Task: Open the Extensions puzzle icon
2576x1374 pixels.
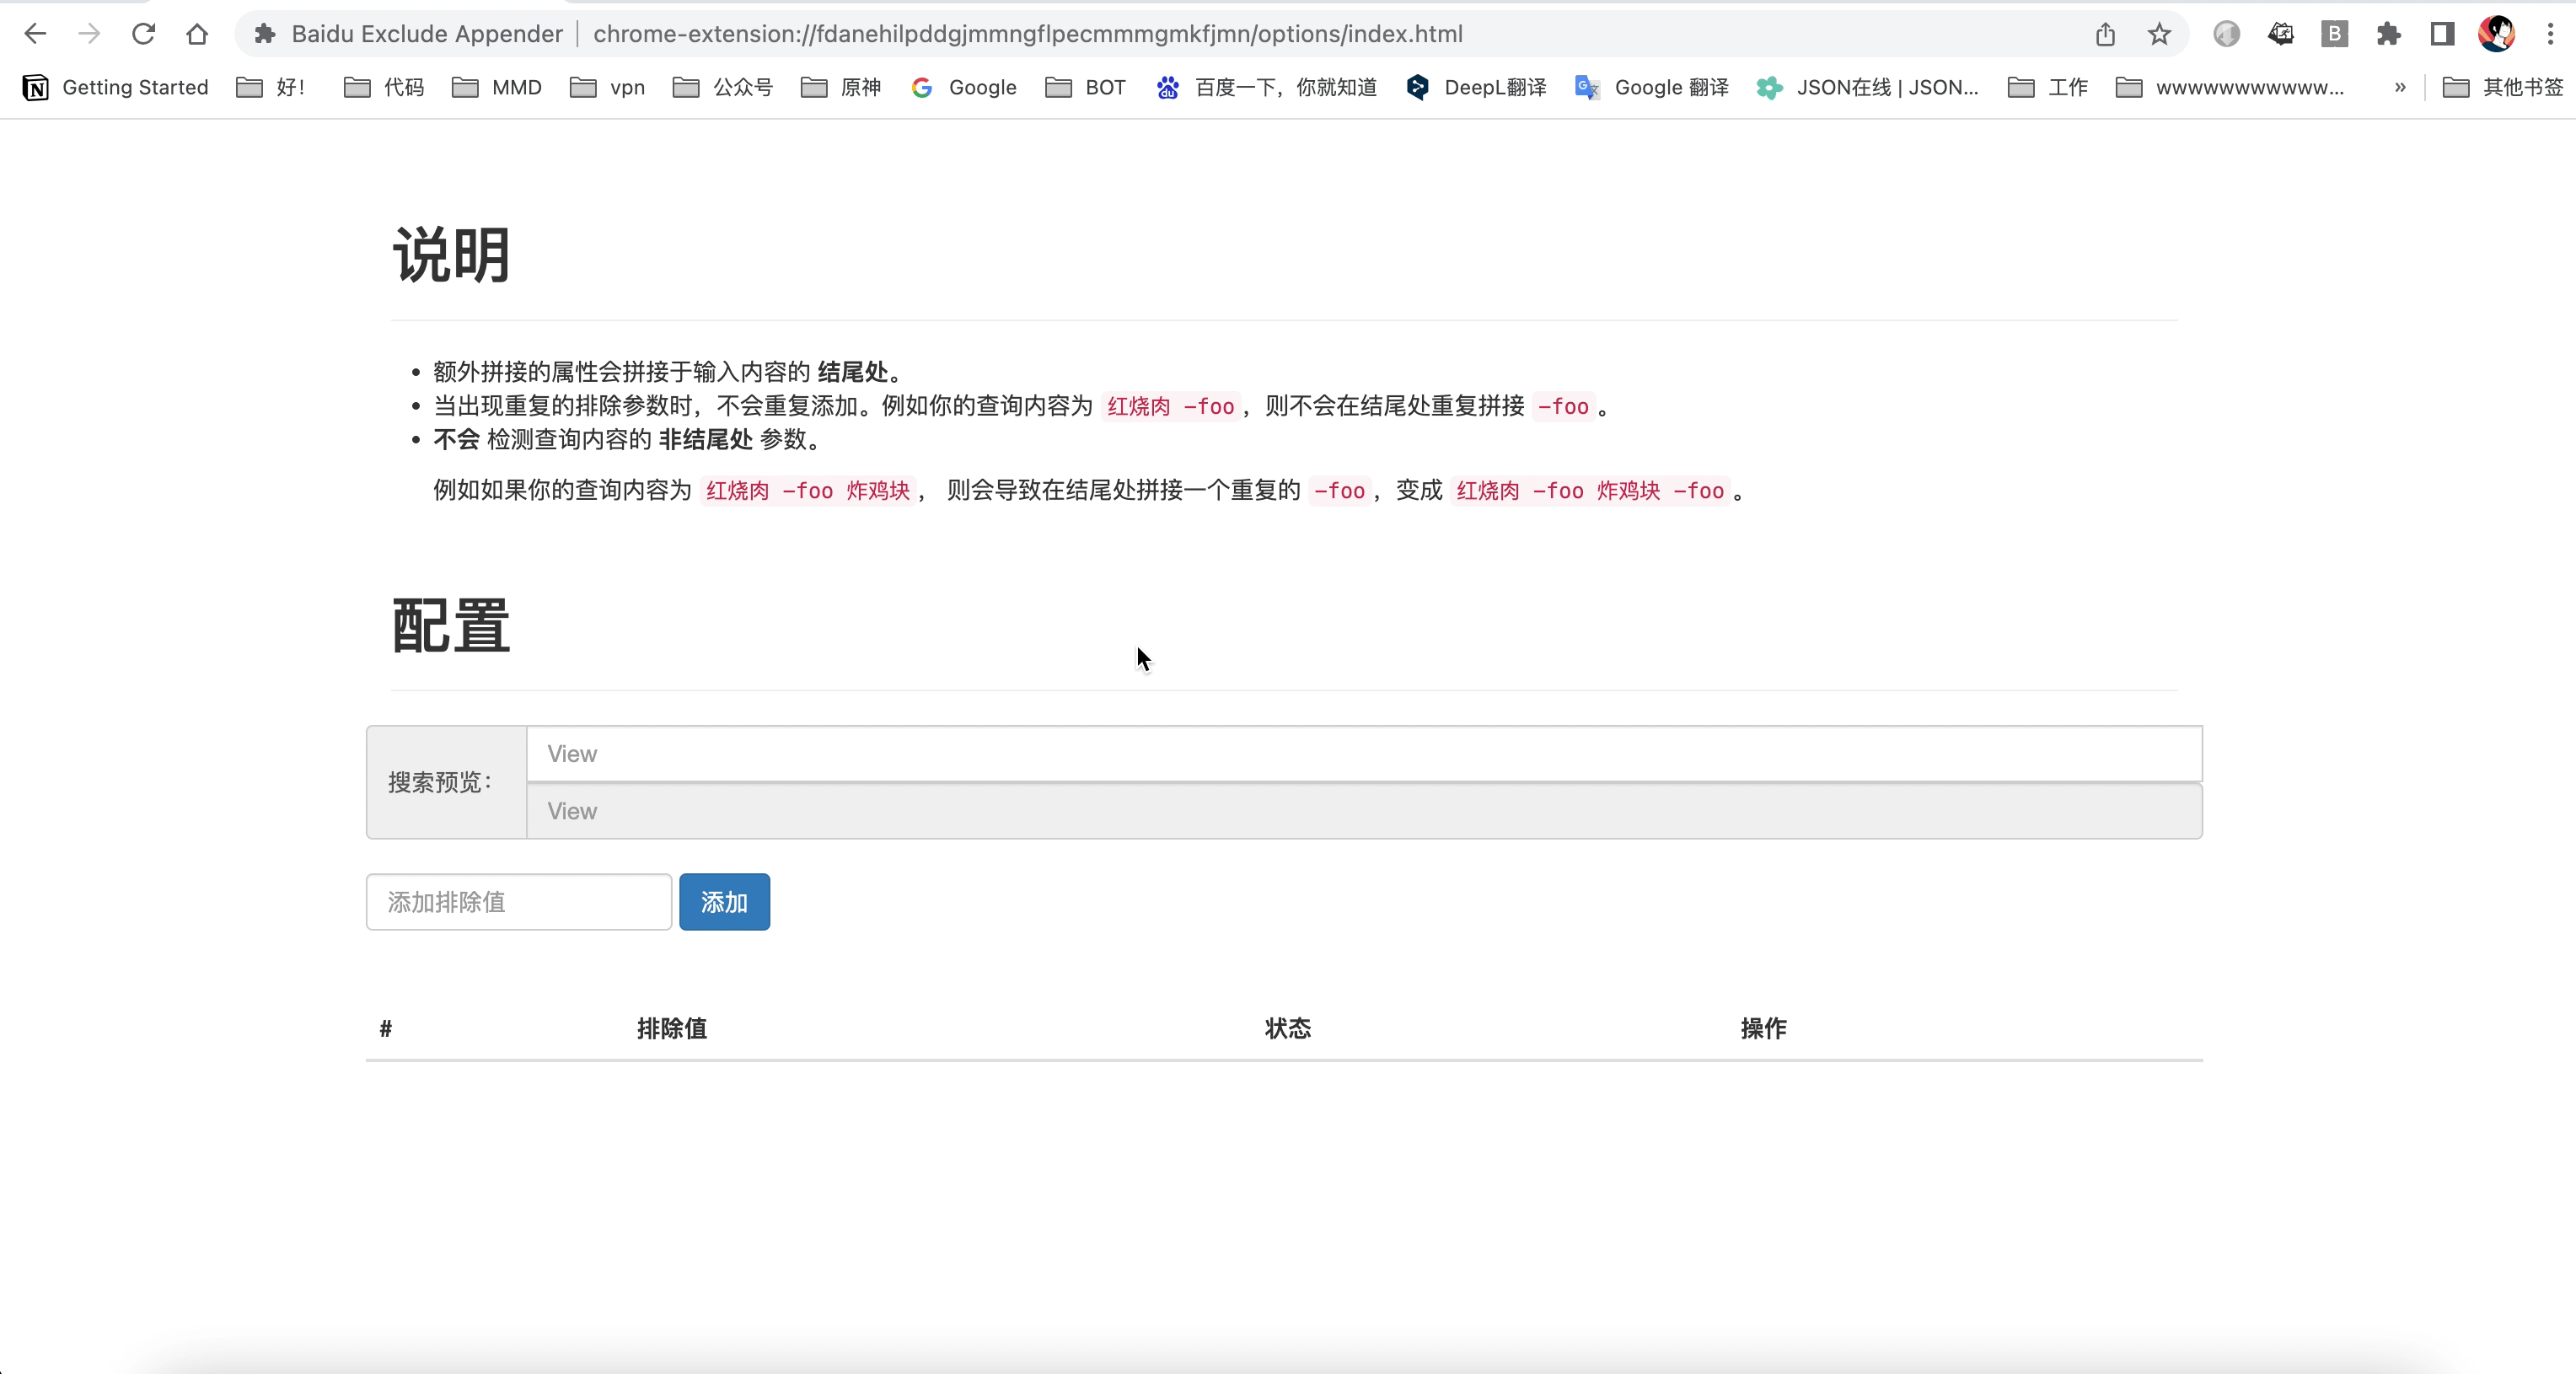Action: click(x=2388, y=34)
